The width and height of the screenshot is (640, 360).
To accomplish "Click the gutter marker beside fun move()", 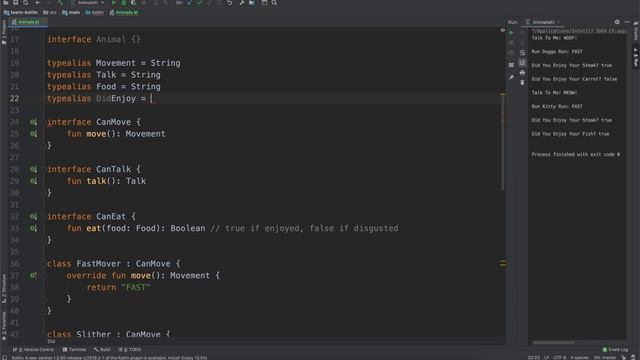I will 33,134.
